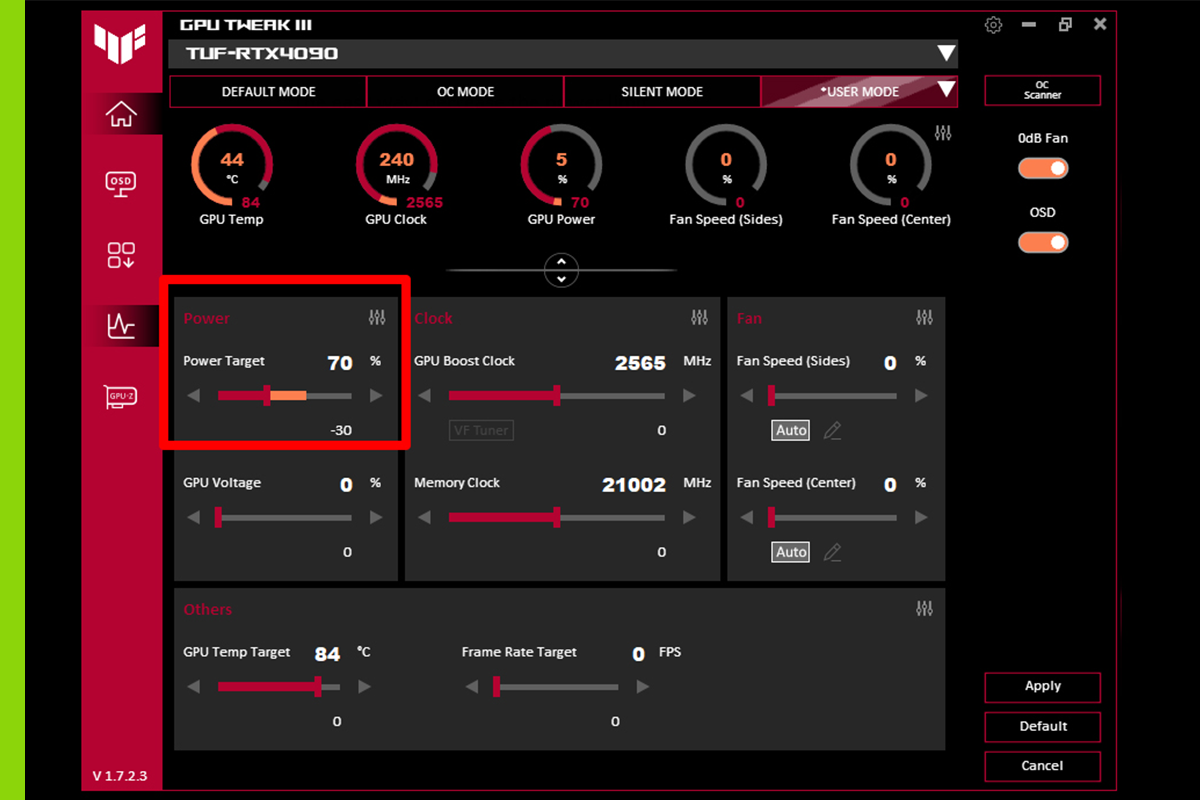Launch GPU-Z from the sidebar
1200x800 pixels.
121,397
